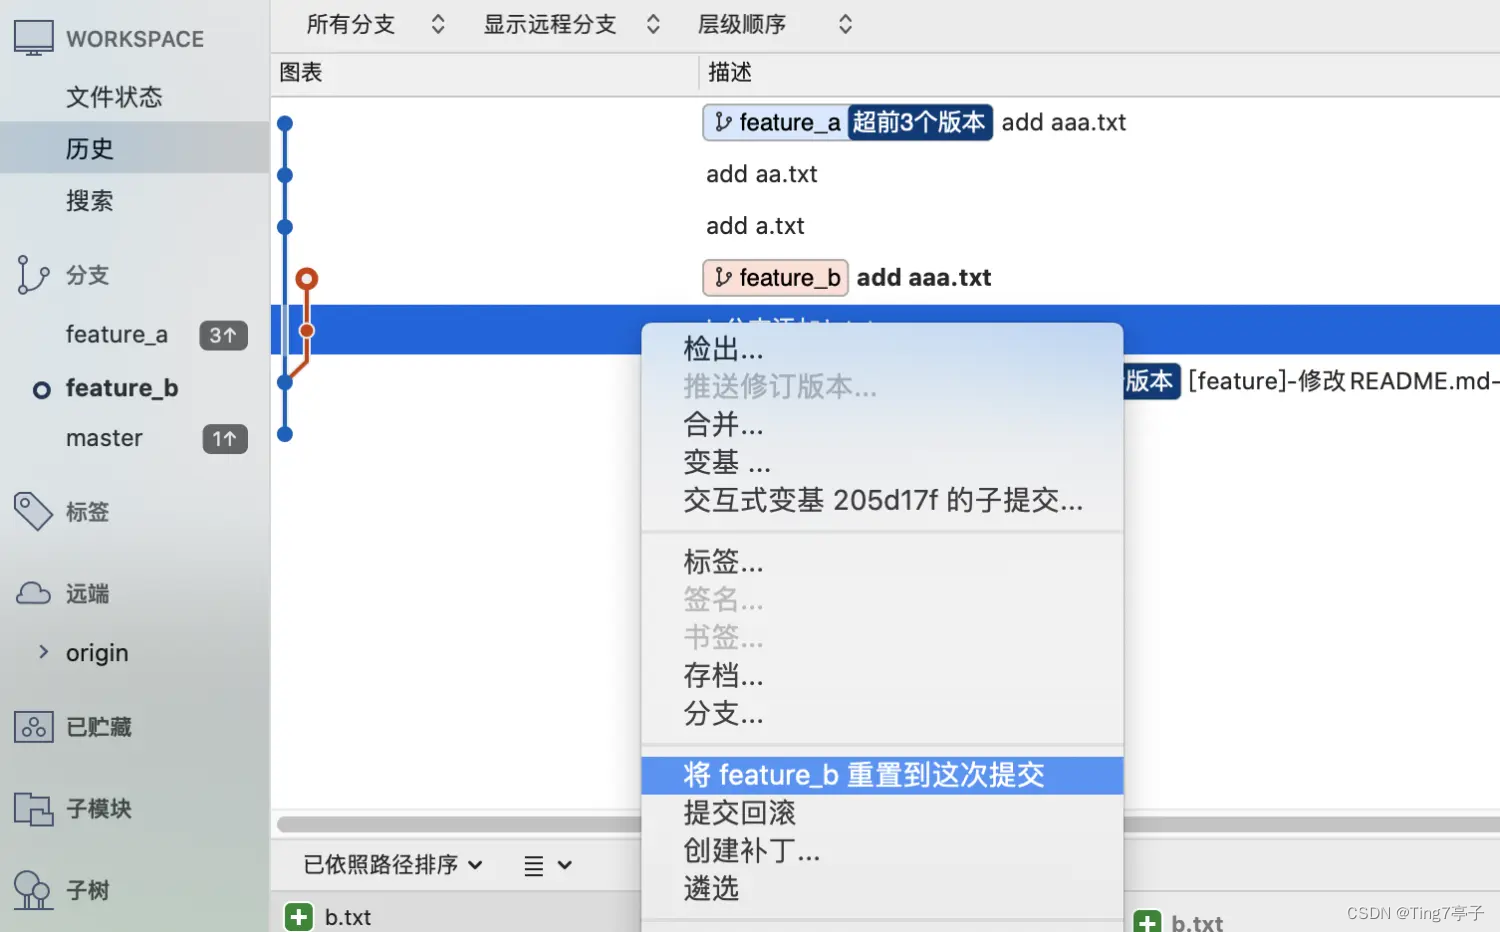Click the branches section icon
Screen dimensions: 1500x932
(x=33, y=275)
